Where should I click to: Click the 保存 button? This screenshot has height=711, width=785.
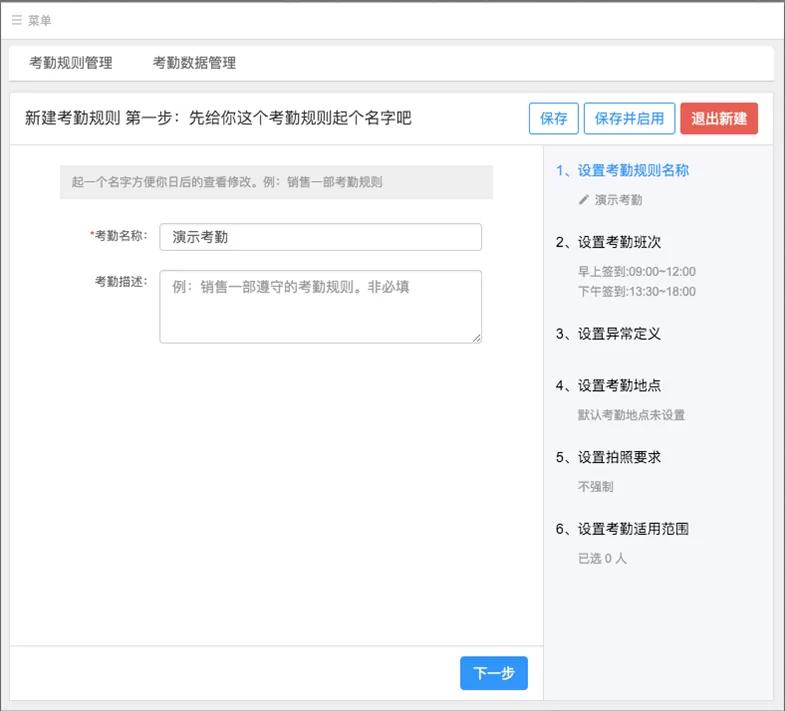pyautogui.click(x=554, y=119)
